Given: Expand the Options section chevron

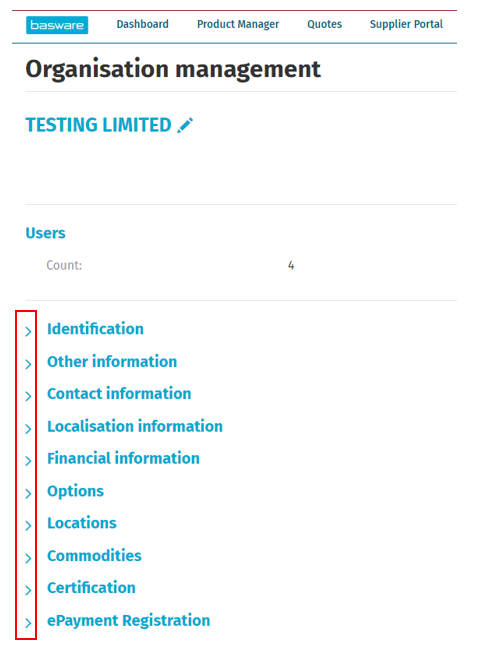Looking at the screenshot, I should (28, 494).
